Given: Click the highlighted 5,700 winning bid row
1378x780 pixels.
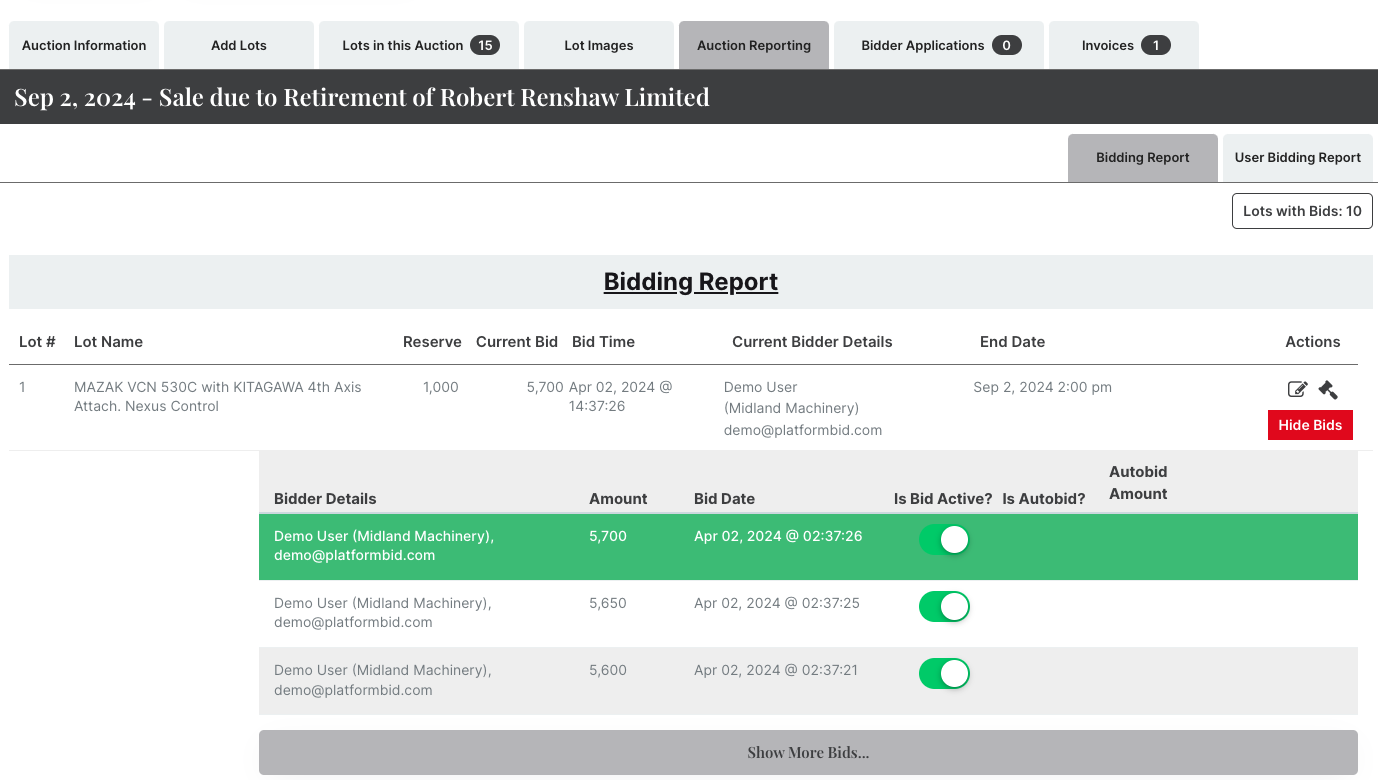Looking at the screenshot, I should 700,546.
